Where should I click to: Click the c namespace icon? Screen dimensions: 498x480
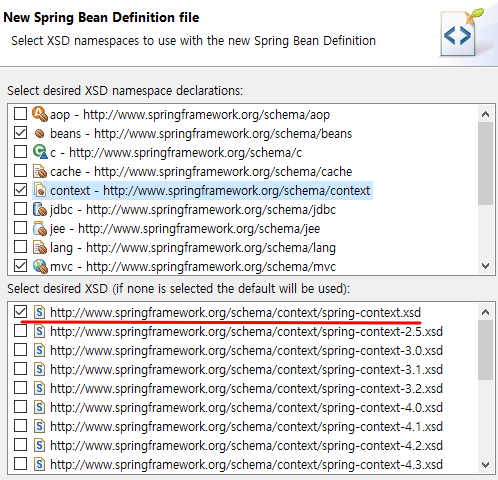[x=40, y=152]
